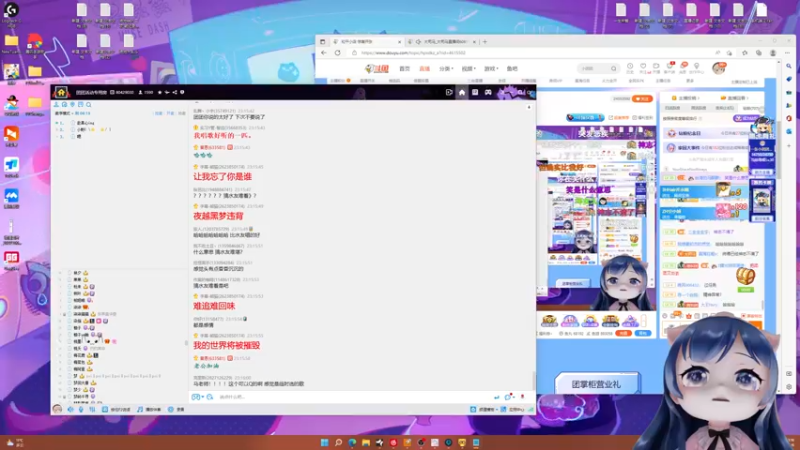Switch to the second browser tab

point(443,41)
